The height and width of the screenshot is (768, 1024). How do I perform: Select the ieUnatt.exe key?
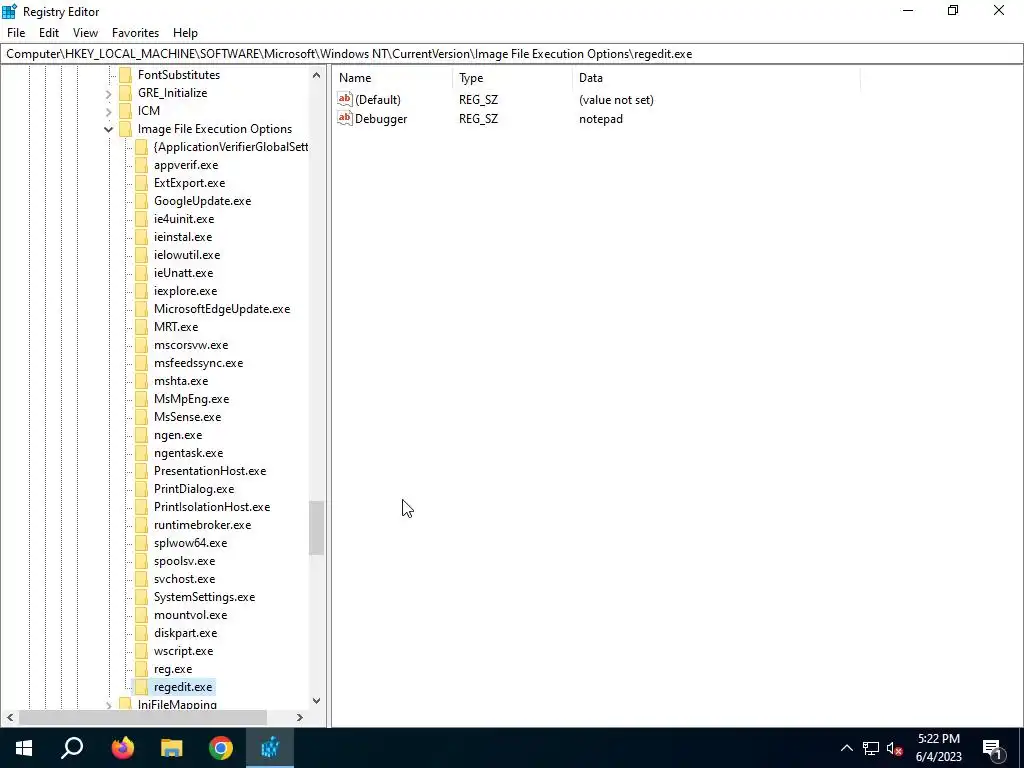point(184,273)
